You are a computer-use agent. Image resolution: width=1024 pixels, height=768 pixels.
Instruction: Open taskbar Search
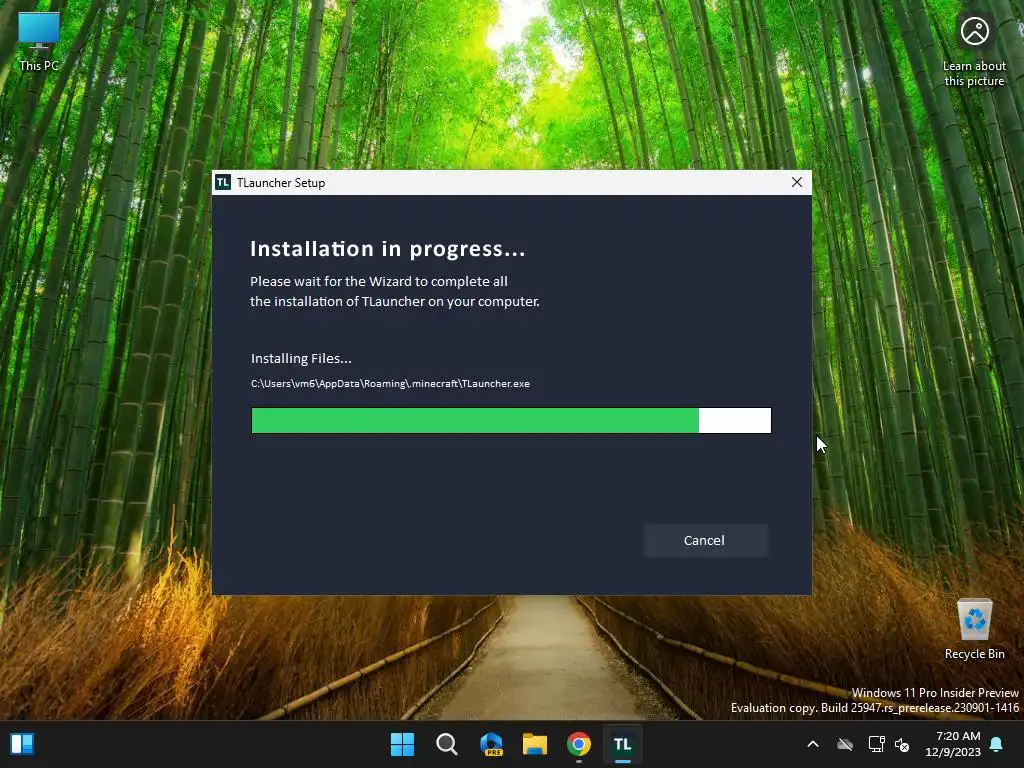click(447, 744)
